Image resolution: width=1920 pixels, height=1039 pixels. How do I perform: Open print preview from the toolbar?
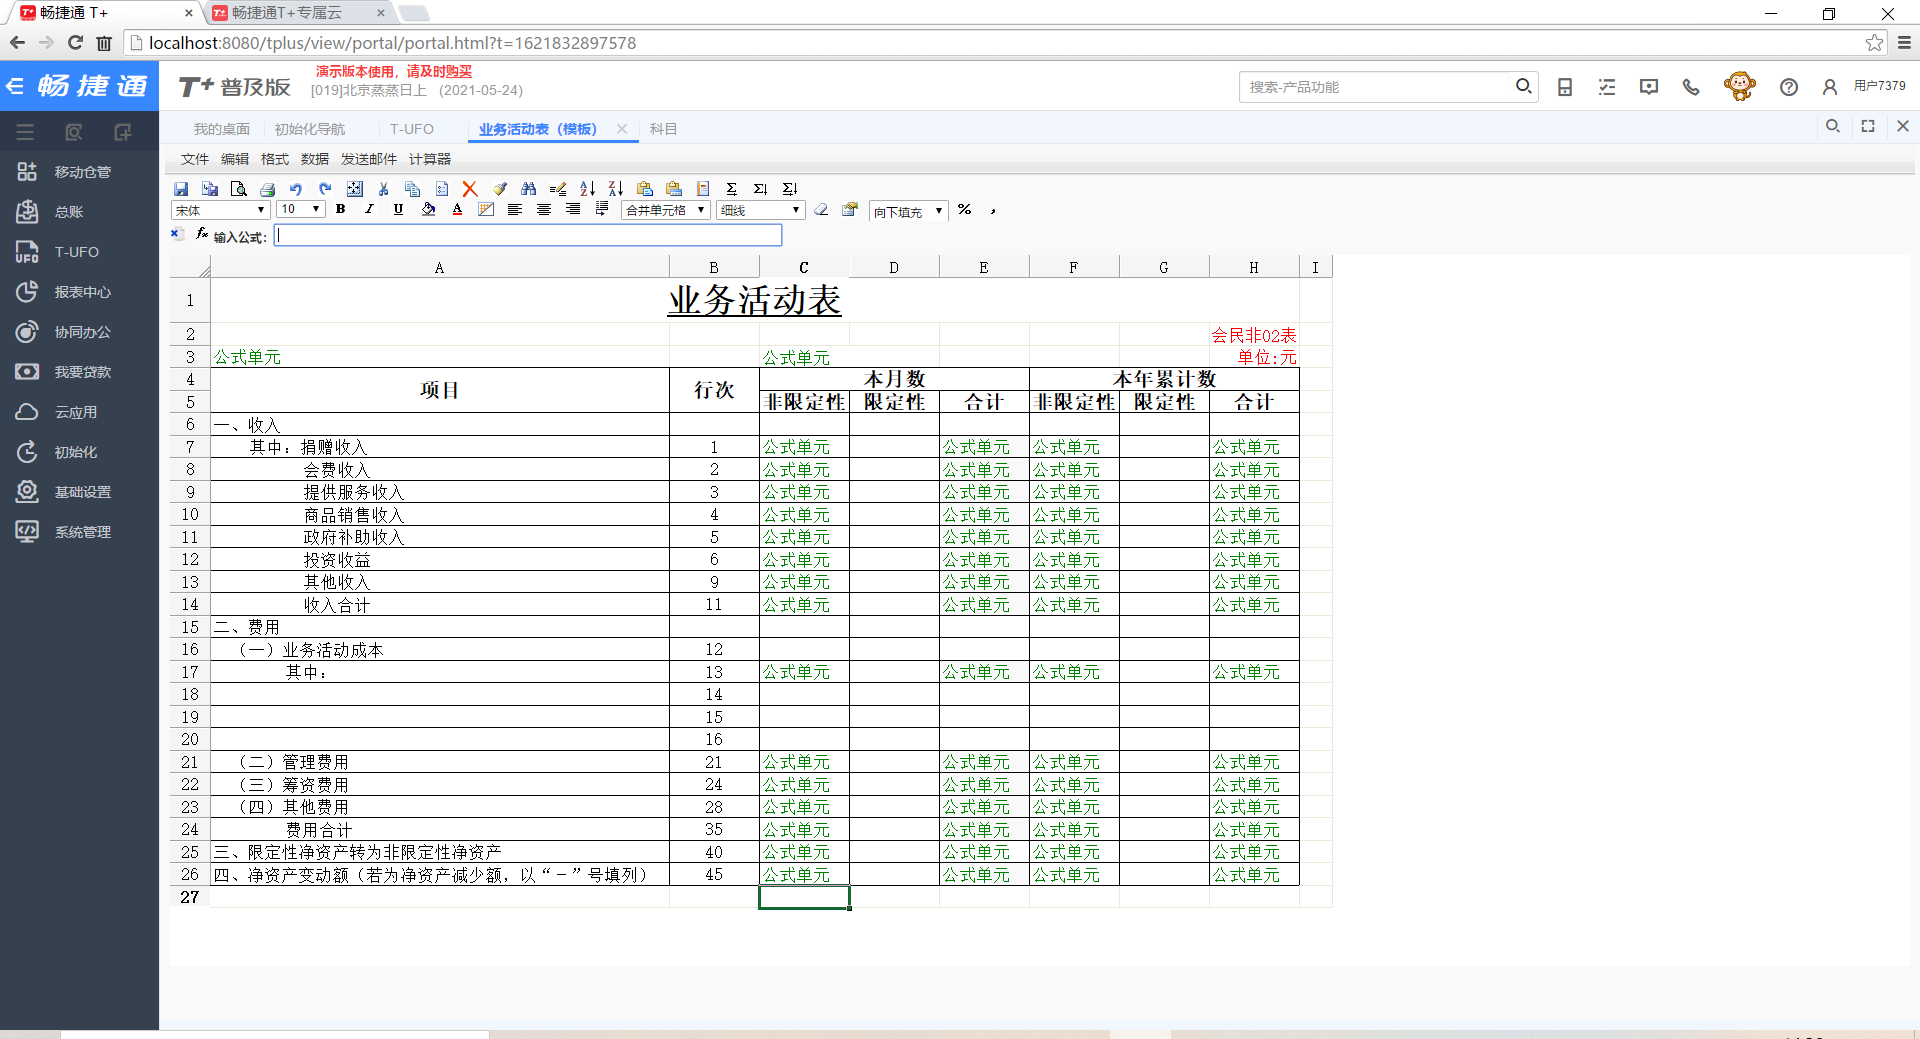coord(238,189)
